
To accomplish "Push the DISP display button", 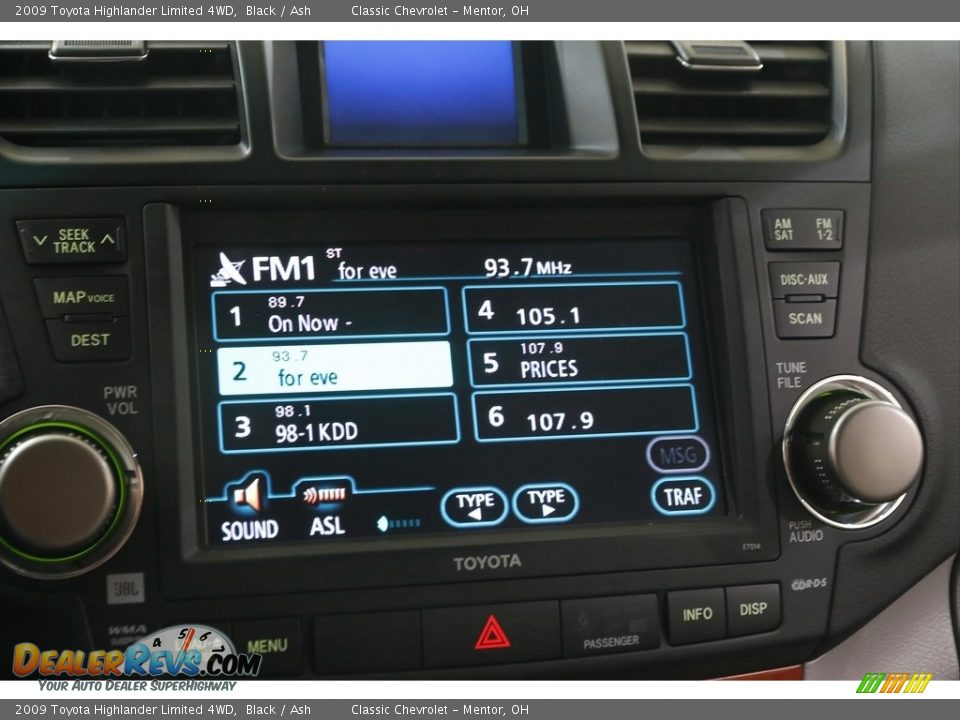I will [x=752, y=610].
